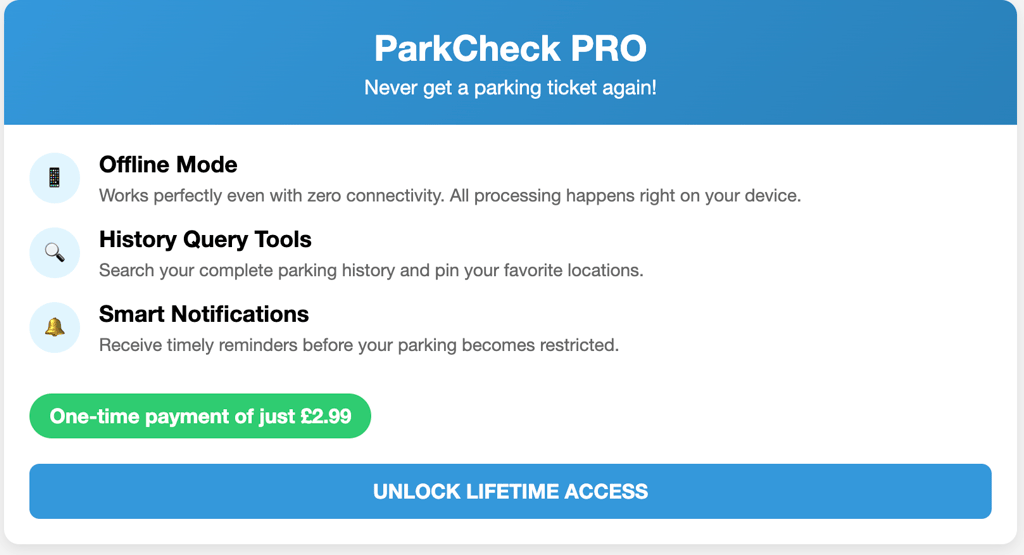Click the zero connectivity description text
This screenshot has height=555, width=1024.
click(450, 195)
